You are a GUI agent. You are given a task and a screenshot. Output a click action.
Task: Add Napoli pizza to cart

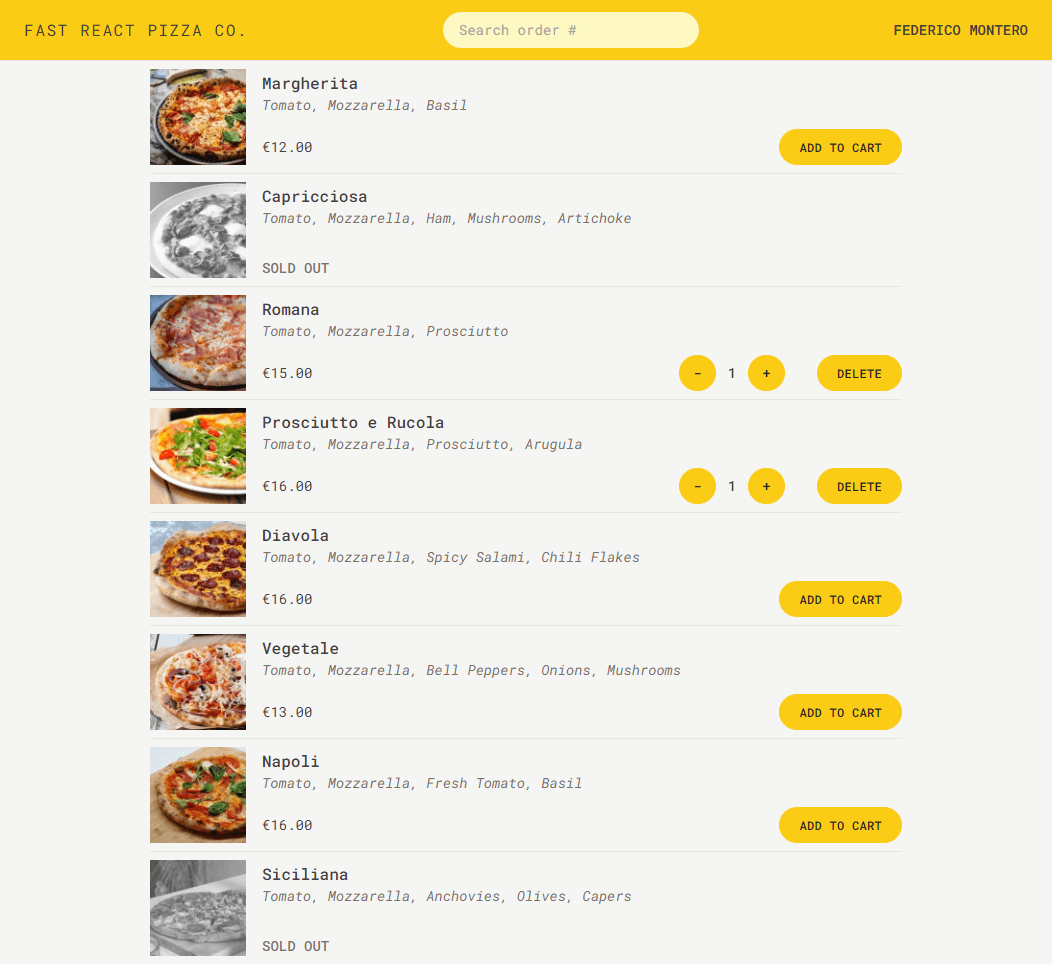point(840,825)
